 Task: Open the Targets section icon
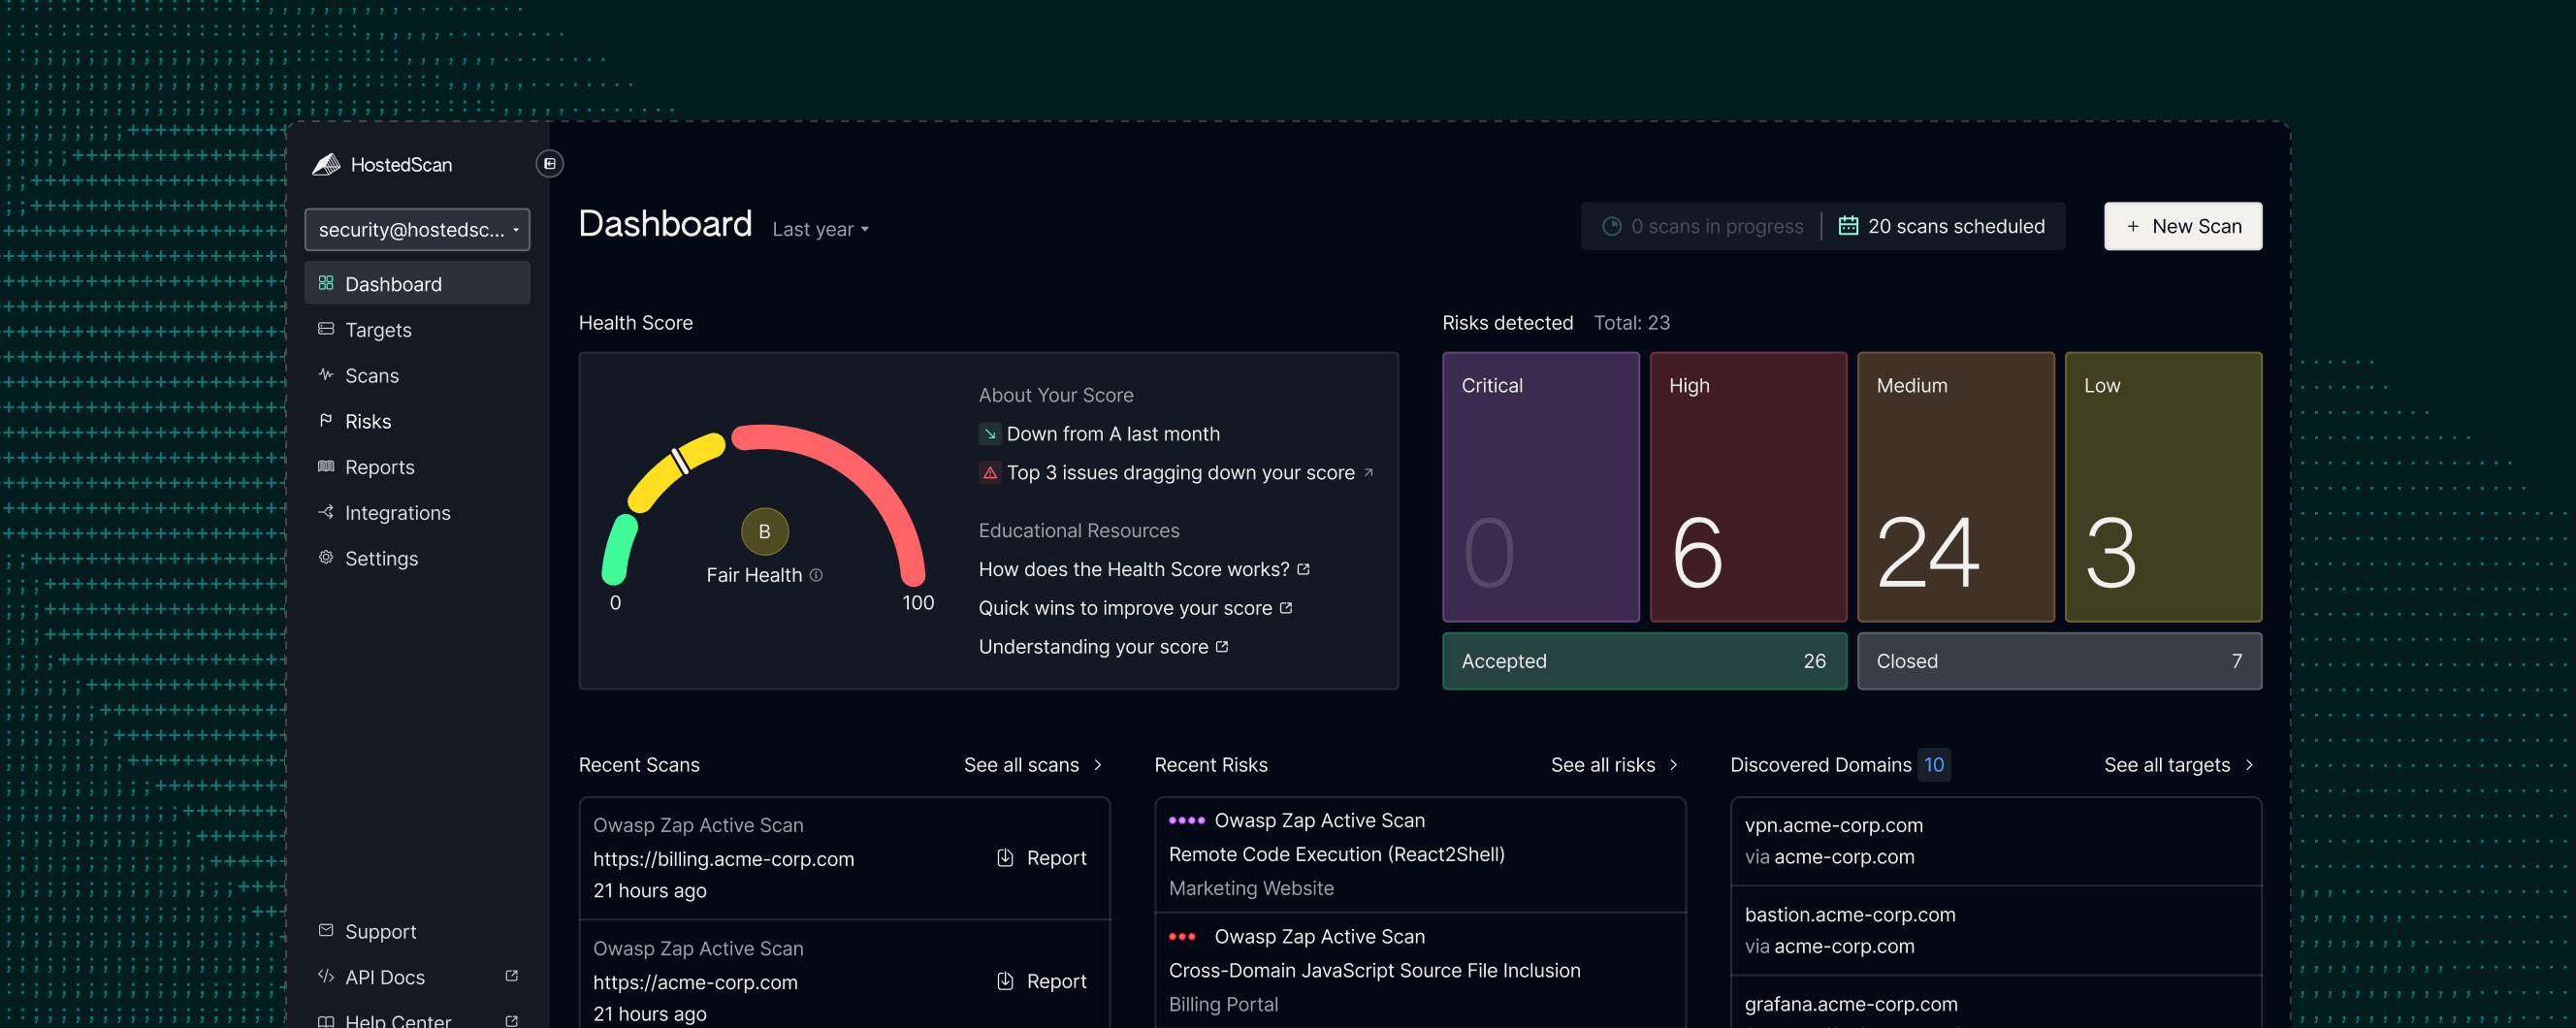(326, 329)
